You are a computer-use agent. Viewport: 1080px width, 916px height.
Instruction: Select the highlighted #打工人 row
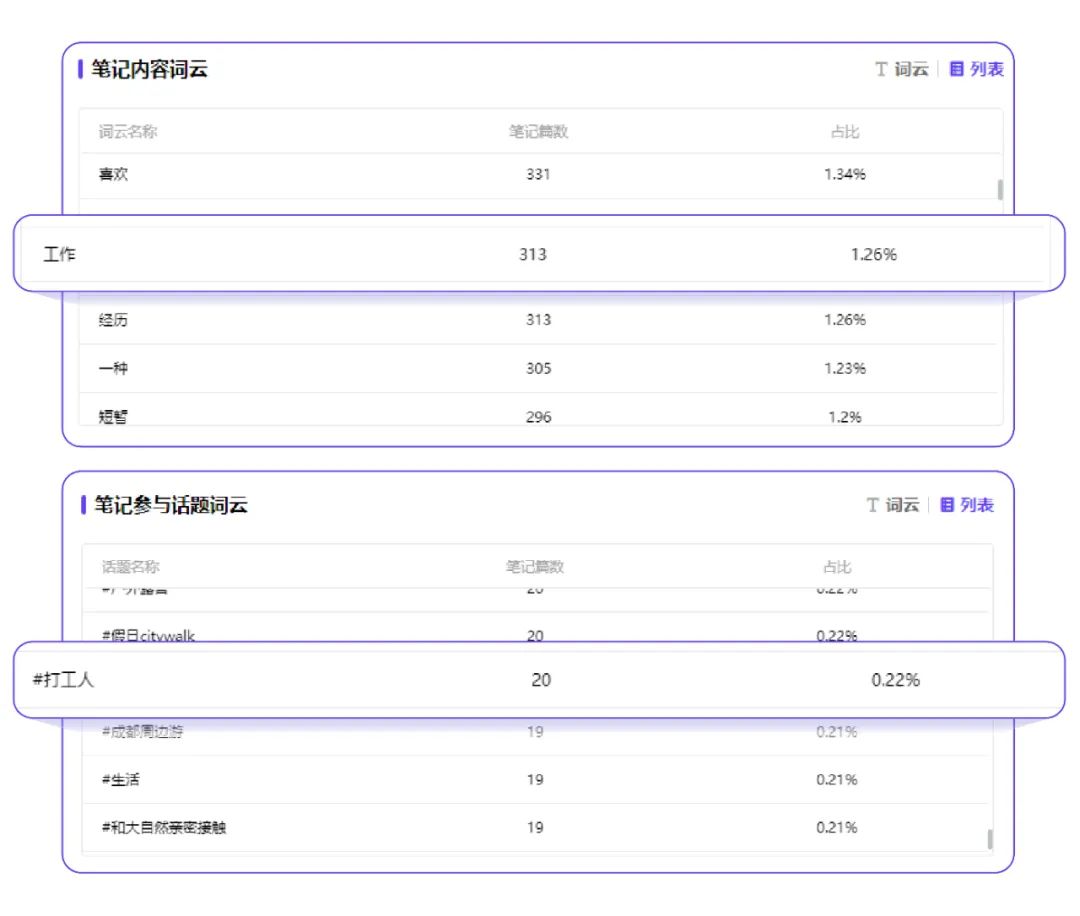539,680
